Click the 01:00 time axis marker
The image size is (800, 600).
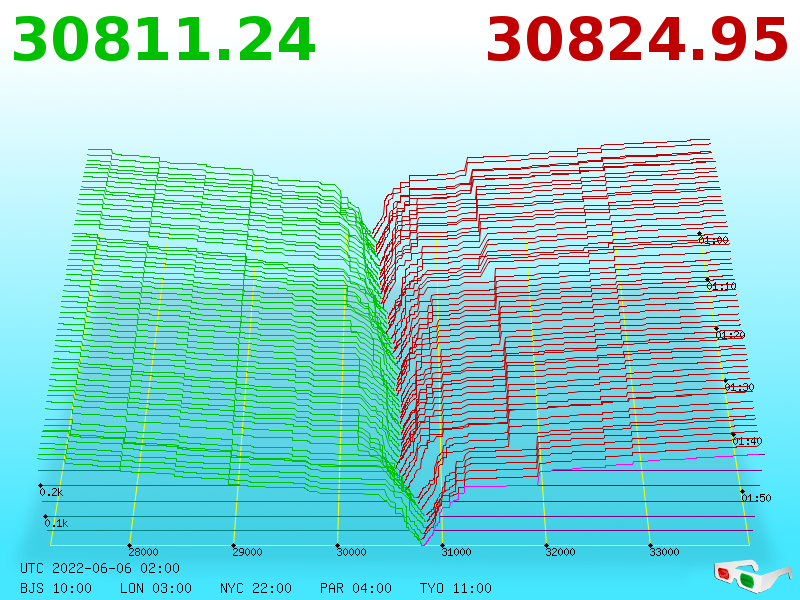pyautogui.click(x=714, y=240)
